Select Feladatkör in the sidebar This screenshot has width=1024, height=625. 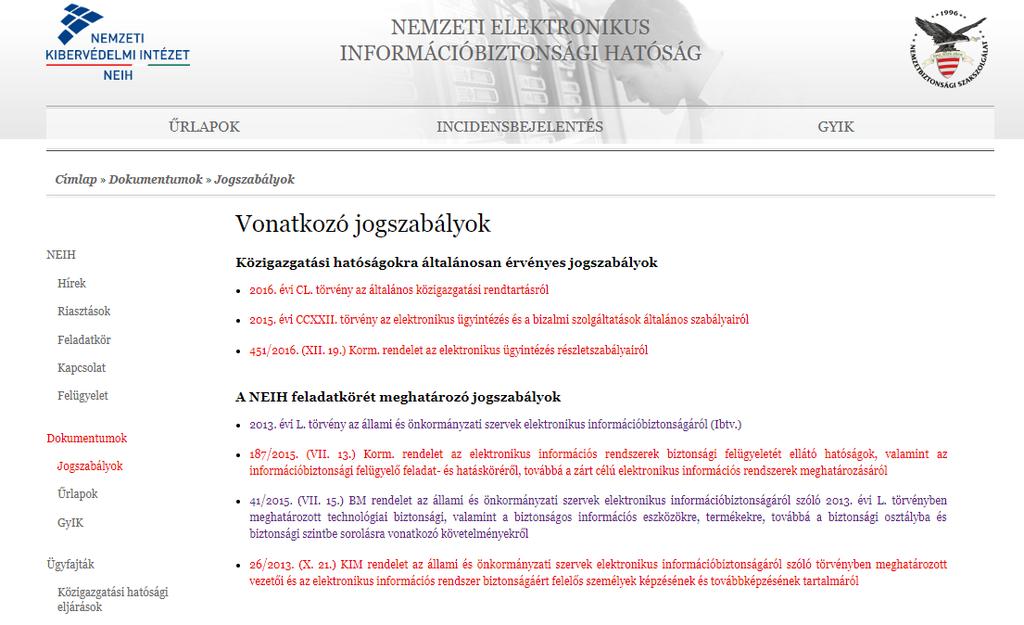click(84, 340)
